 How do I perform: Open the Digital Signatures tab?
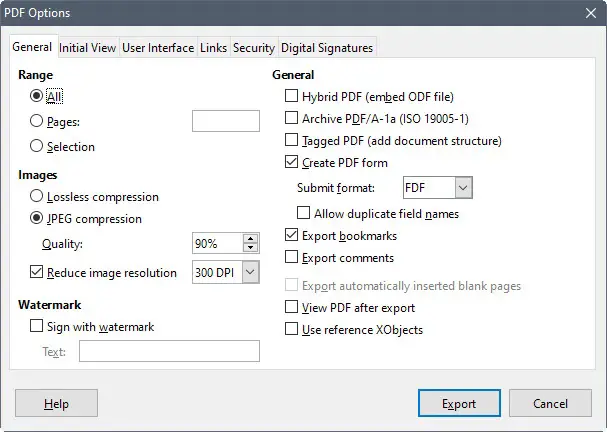pyautogui.click(x=326, y=48)
